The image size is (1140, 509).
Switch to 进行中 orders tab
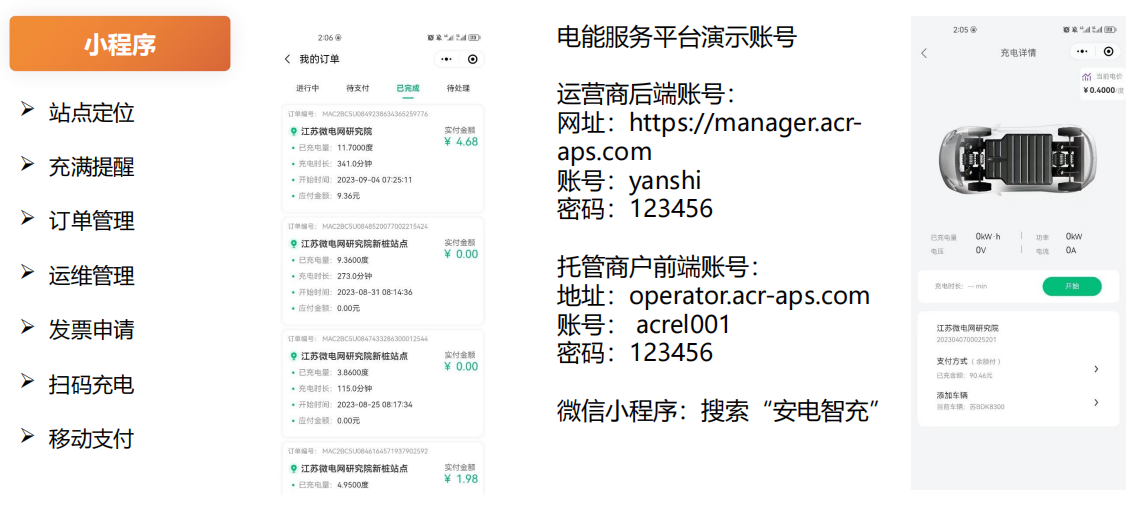click(x=307, y=88)
